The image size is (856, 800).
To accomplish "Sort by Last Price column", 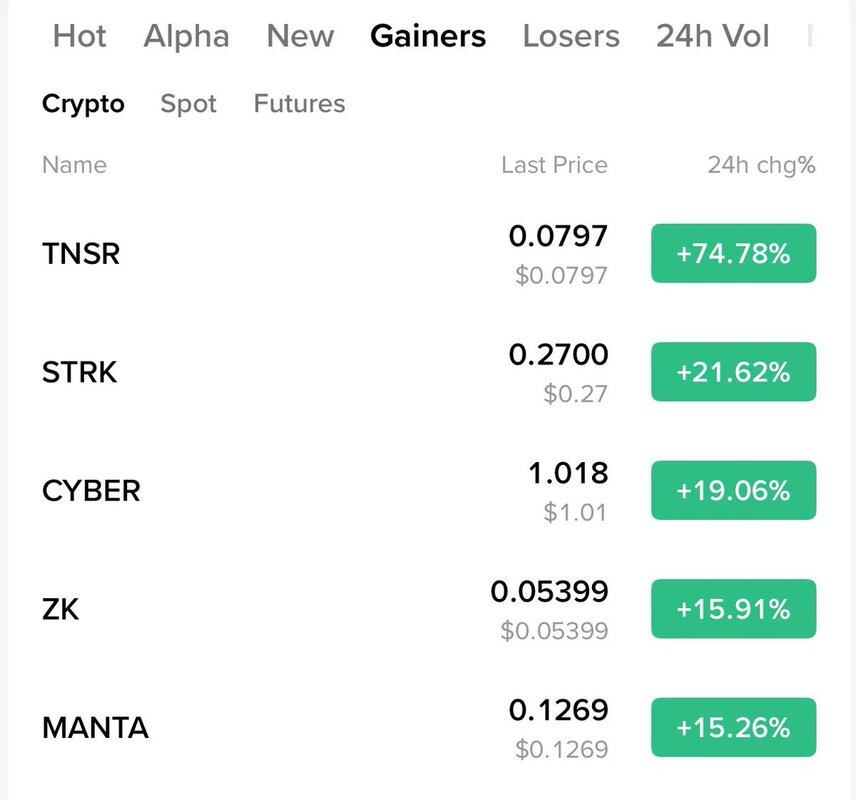I will [x=554, y=165].
